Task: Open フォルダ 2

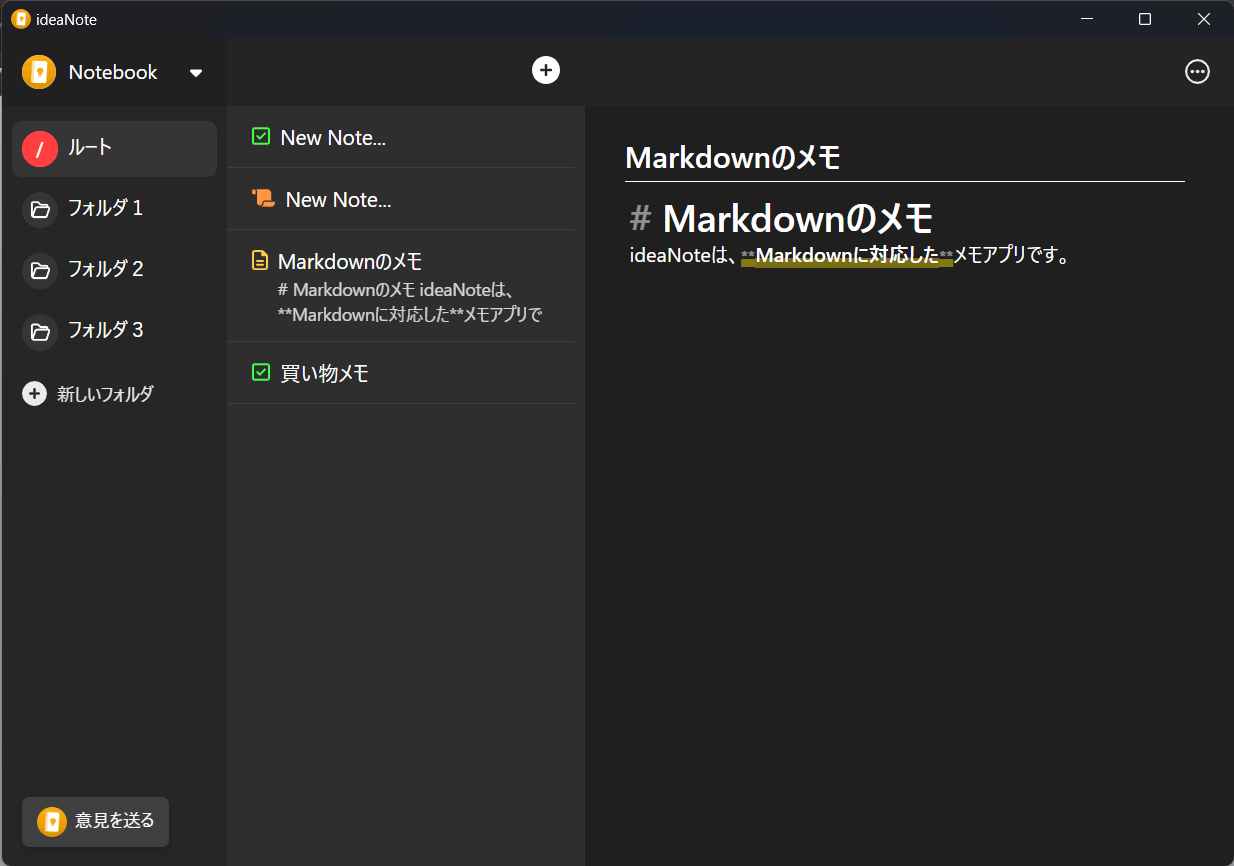Action: coord(114,270)
